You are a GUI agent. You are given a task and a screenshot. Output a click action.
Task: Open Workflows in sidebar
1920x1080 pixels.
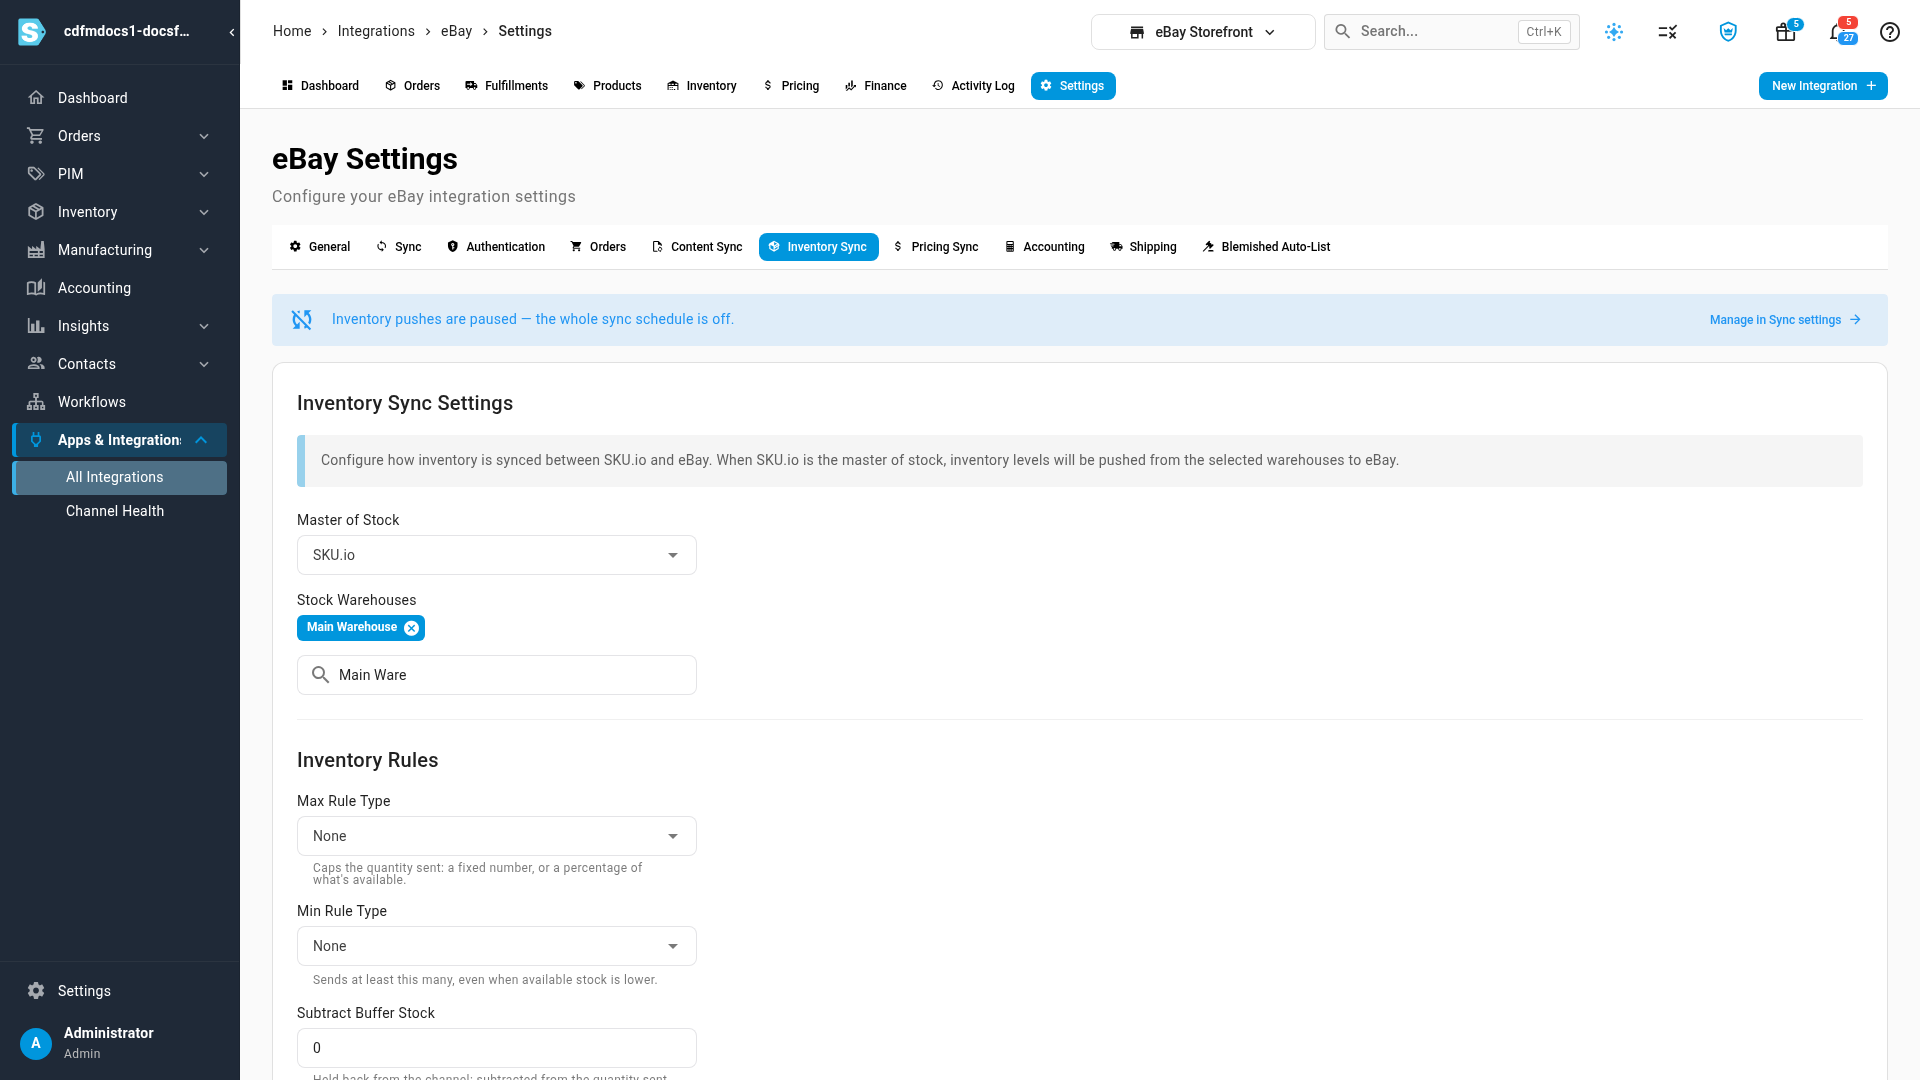pyautogui.click(x=120, y=402)
